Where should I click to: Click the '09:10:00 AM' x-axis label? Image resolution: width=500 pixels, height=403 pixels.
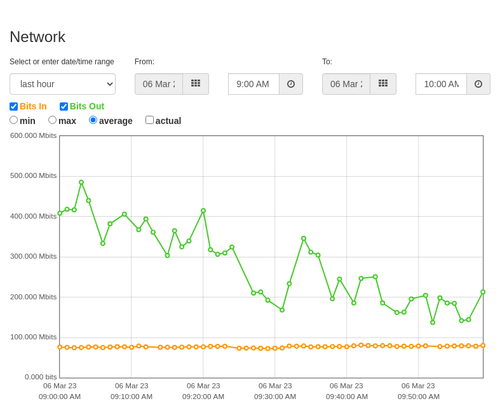(131, 397)
